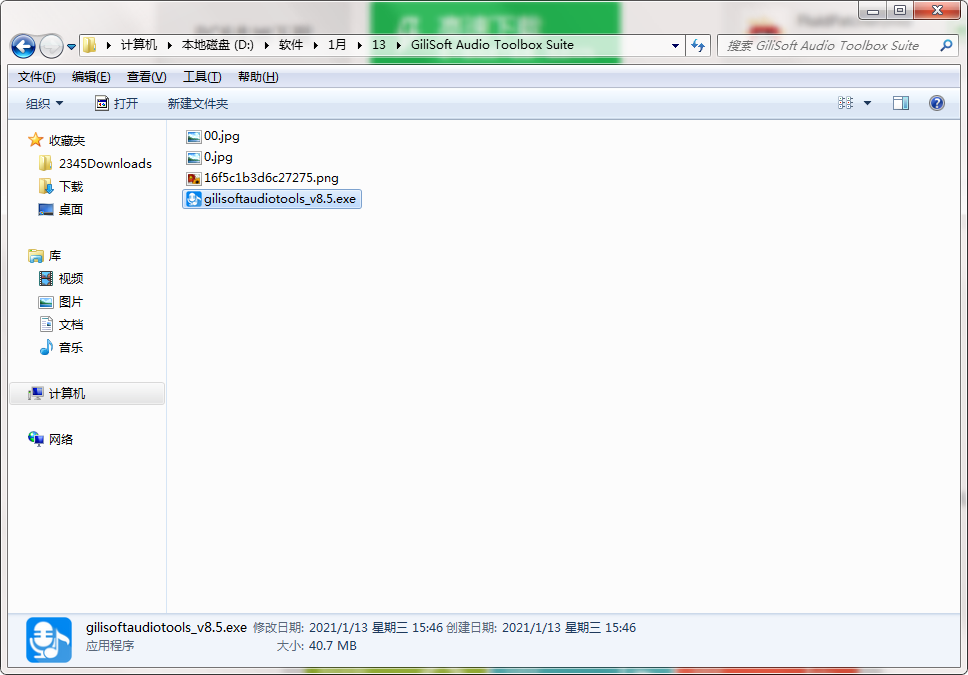Click 打开 in the toolbar
This screenshot has height=675, width=968.
117,104
